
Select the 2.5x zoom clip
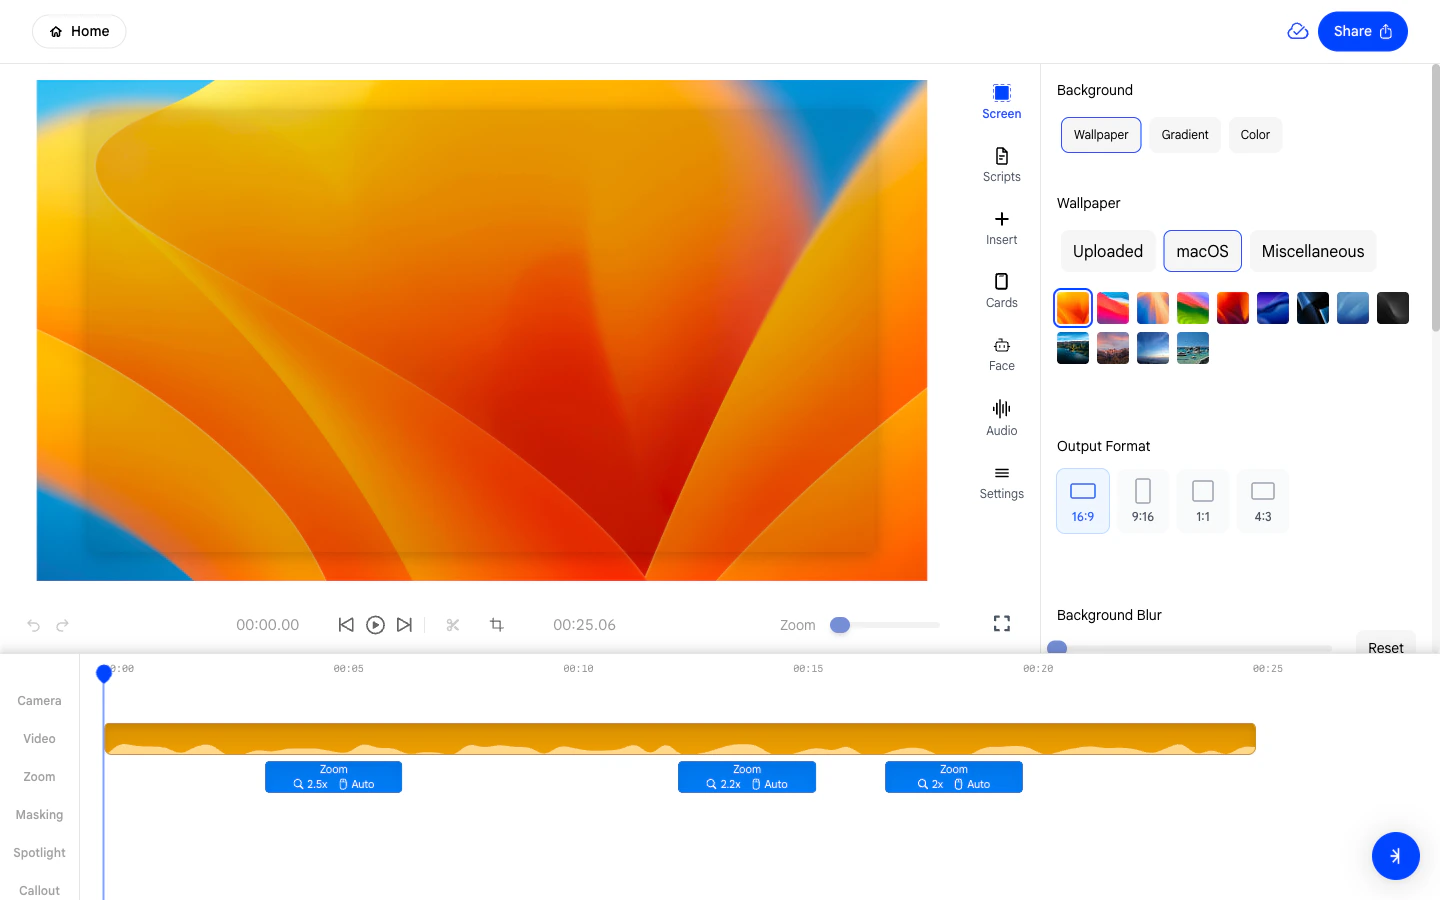click(333, 777)
